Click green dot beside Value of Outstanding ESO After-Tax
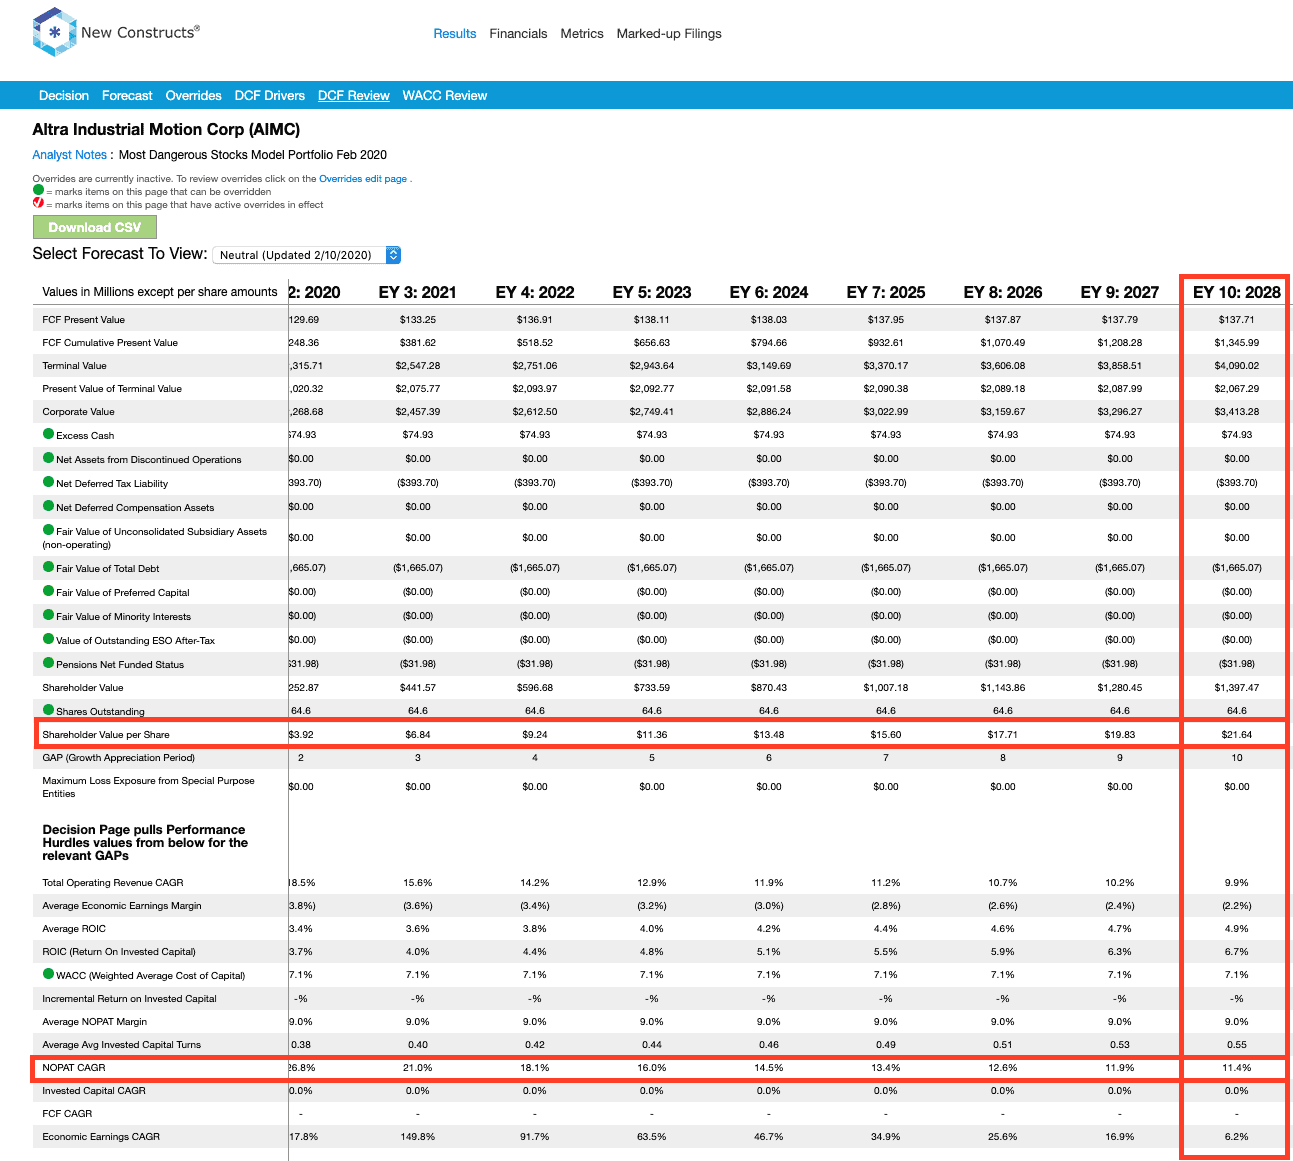This screenshot has width=1293, height=1161. [x=48, y=639]
